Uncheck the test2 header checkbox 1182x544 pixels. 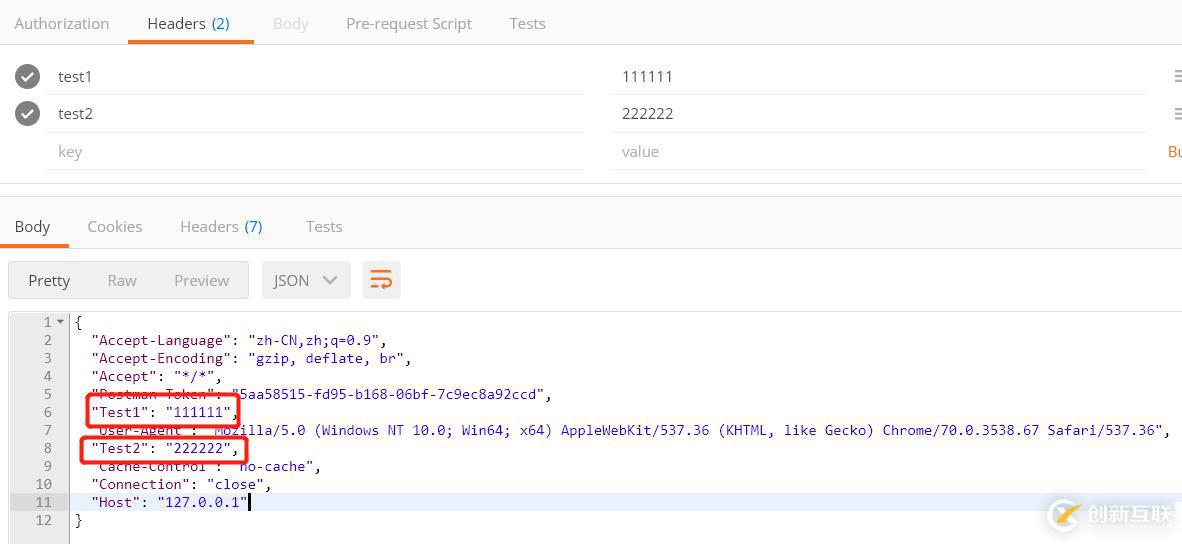[28, 114]
